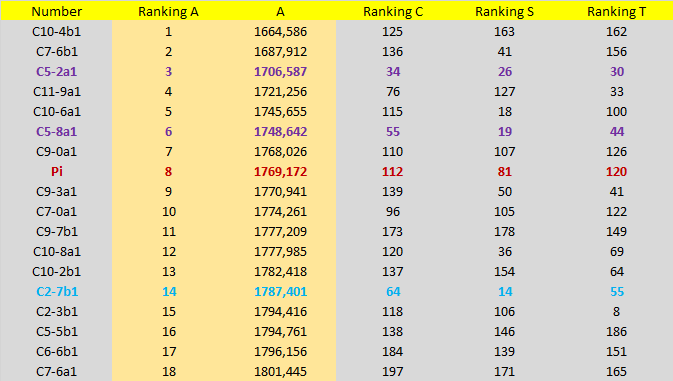Viewport: 673px width, 381px height.
Task: Click cell with value 1769,172
Action: pos(280,172)
